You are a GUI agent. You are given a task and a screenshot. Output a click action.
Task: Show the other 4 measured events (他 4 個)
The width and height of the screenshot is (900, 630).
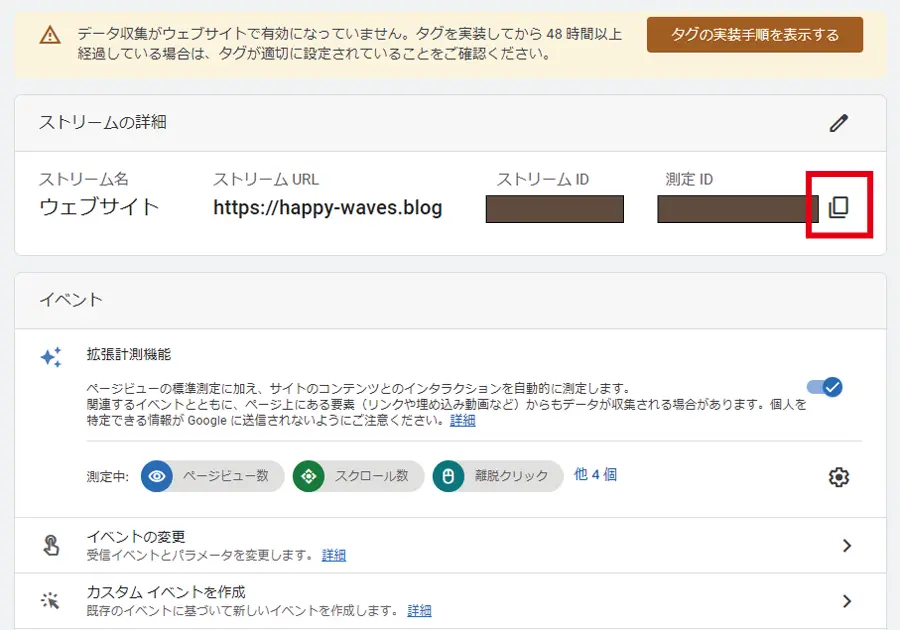(x=595, y=474)
